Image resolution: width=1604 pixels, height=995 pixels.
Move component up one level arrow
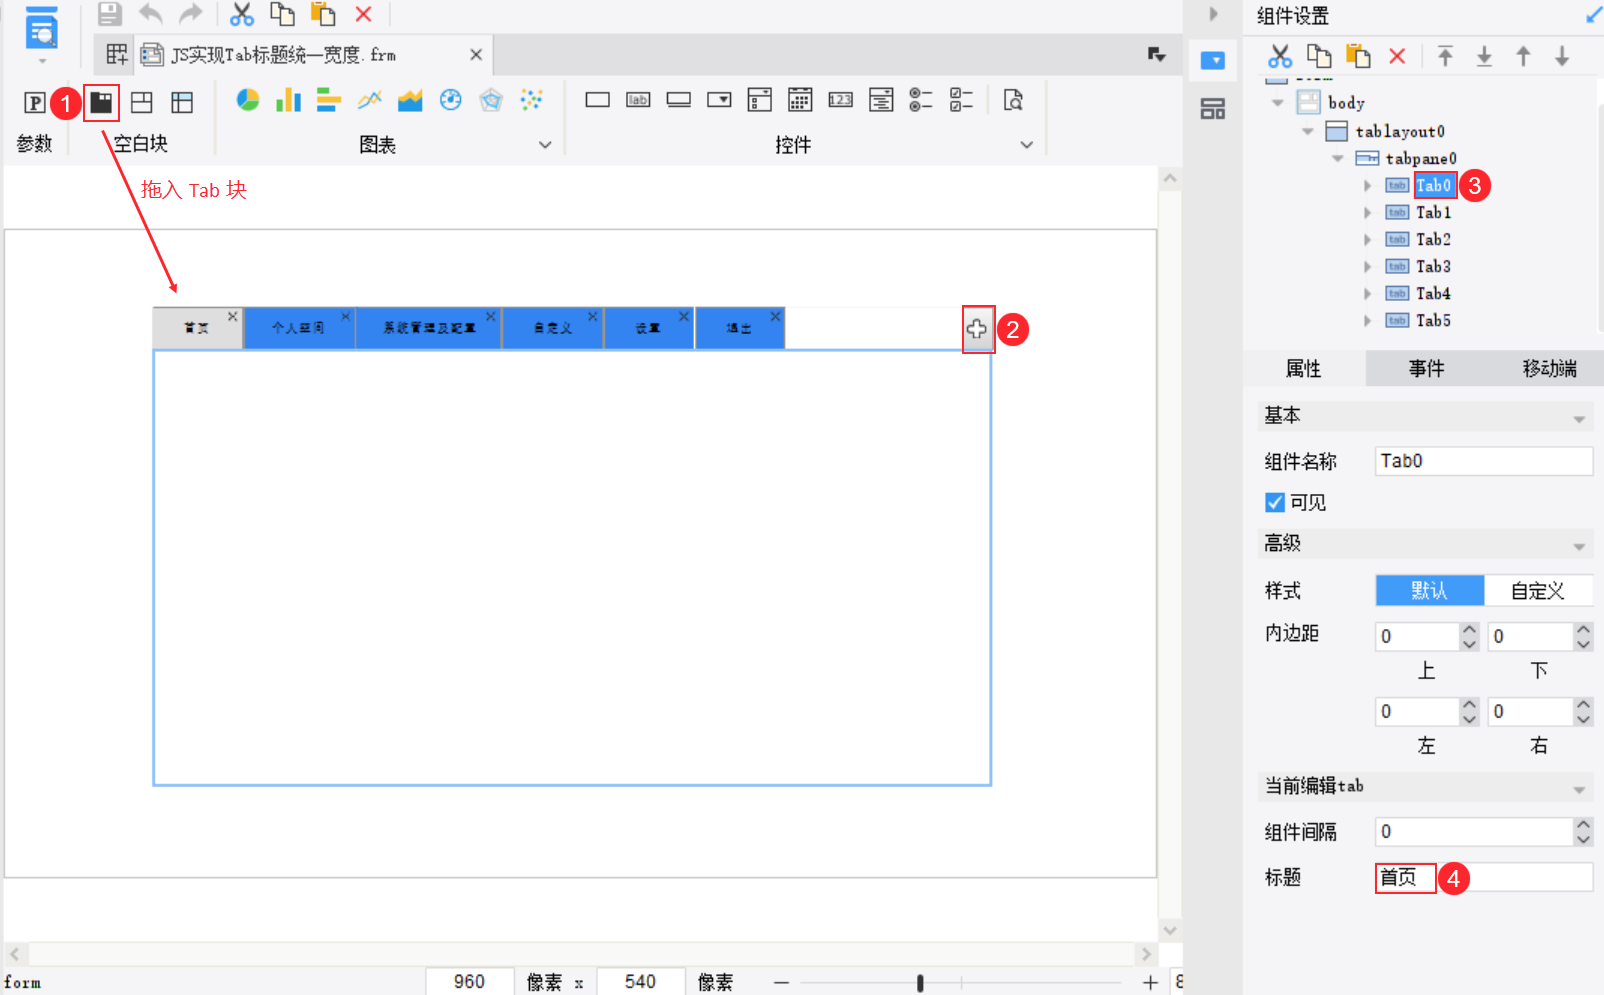1523,56
